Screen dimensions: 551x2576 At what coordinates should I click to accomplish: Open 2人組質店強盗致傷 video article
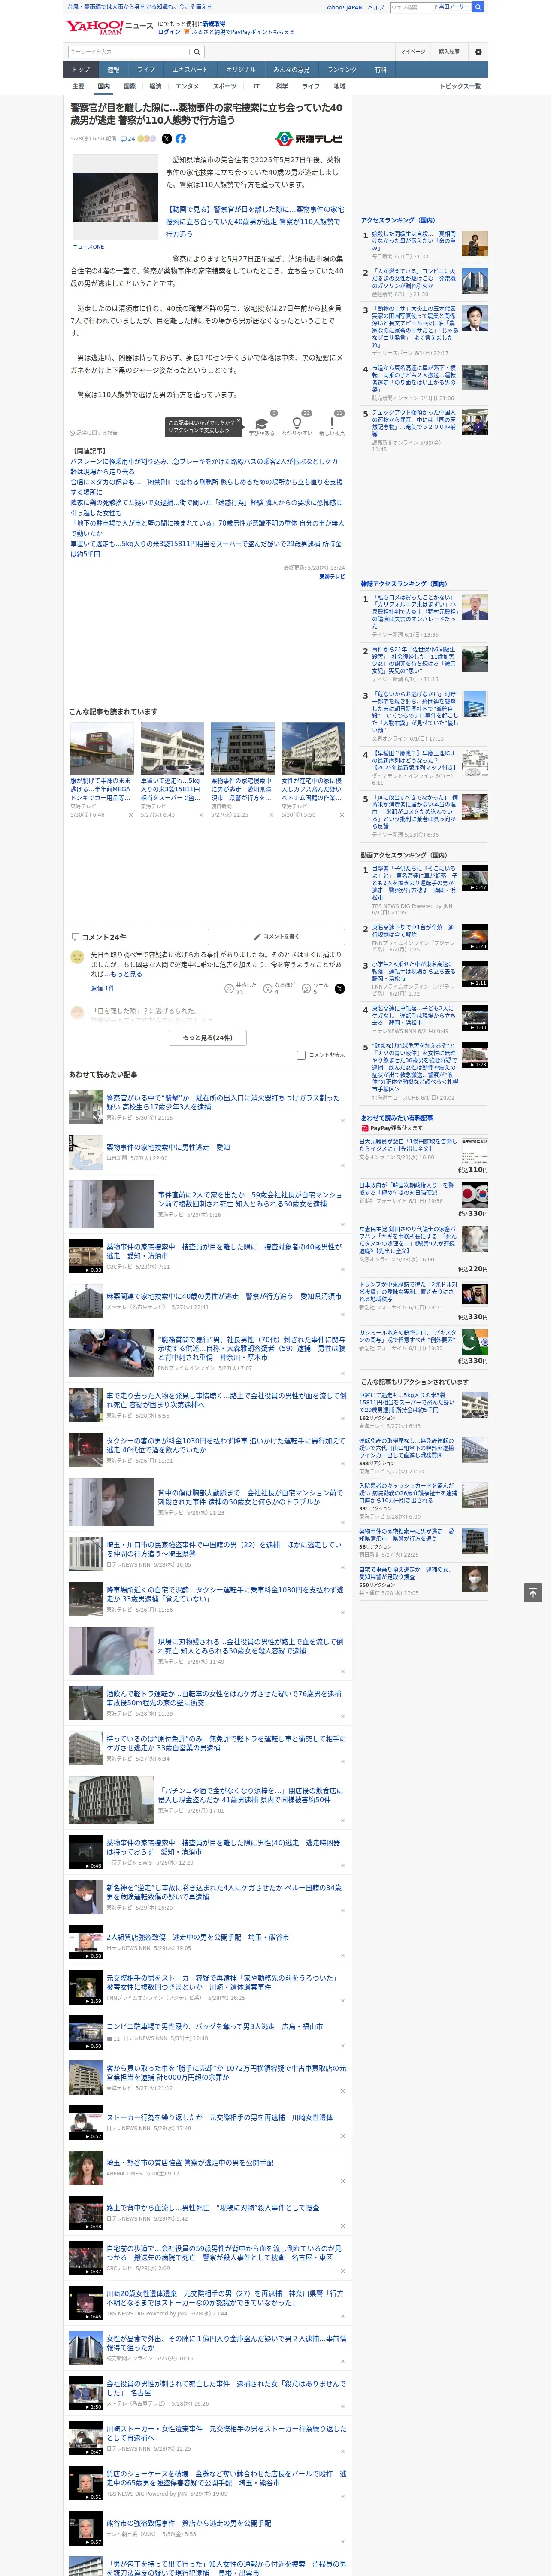(x=197, y=1937)
